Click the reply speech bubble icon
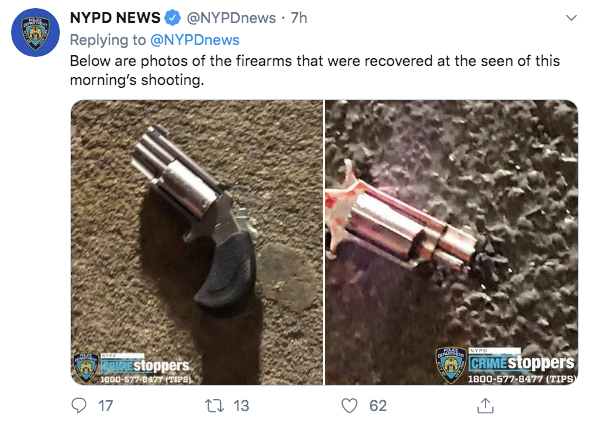 click(79, 406)
